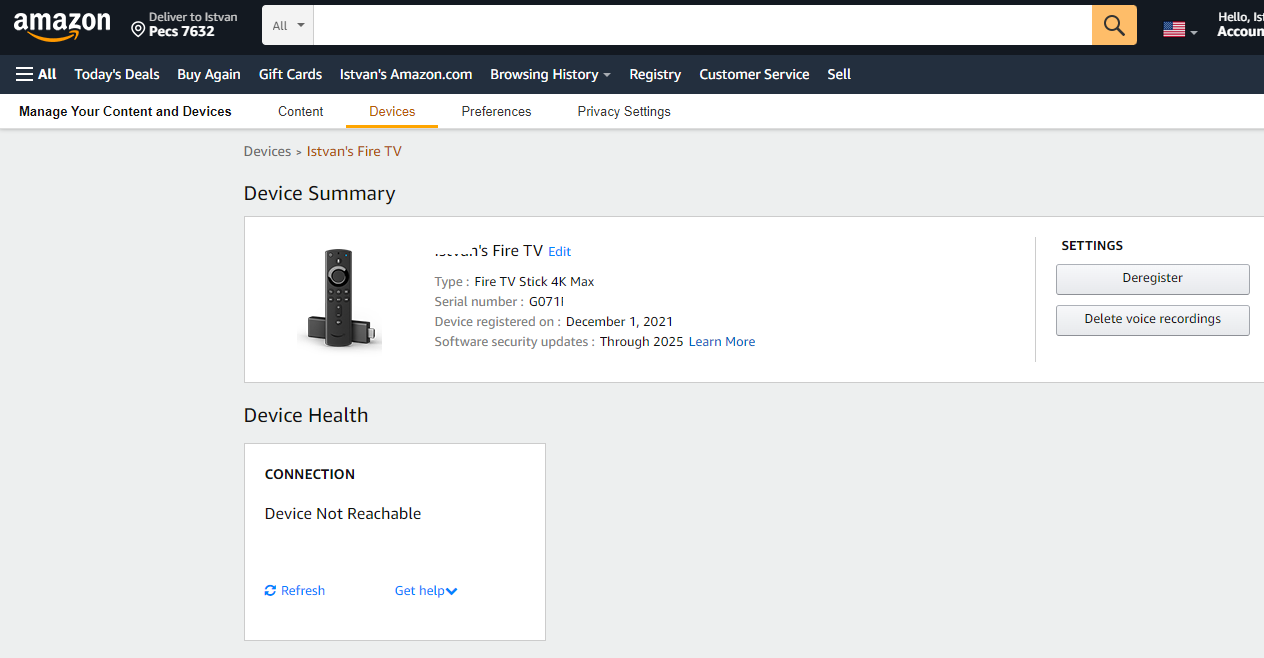Open Gift Cards page

click(290, 74)
